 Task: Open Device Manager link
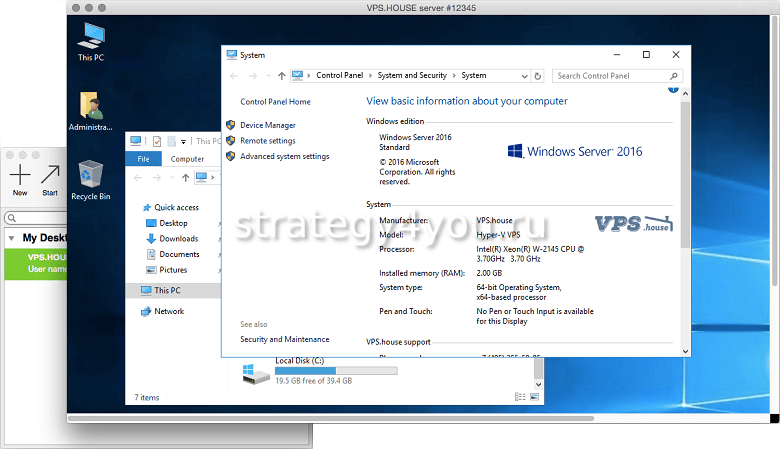coord(267,125)
